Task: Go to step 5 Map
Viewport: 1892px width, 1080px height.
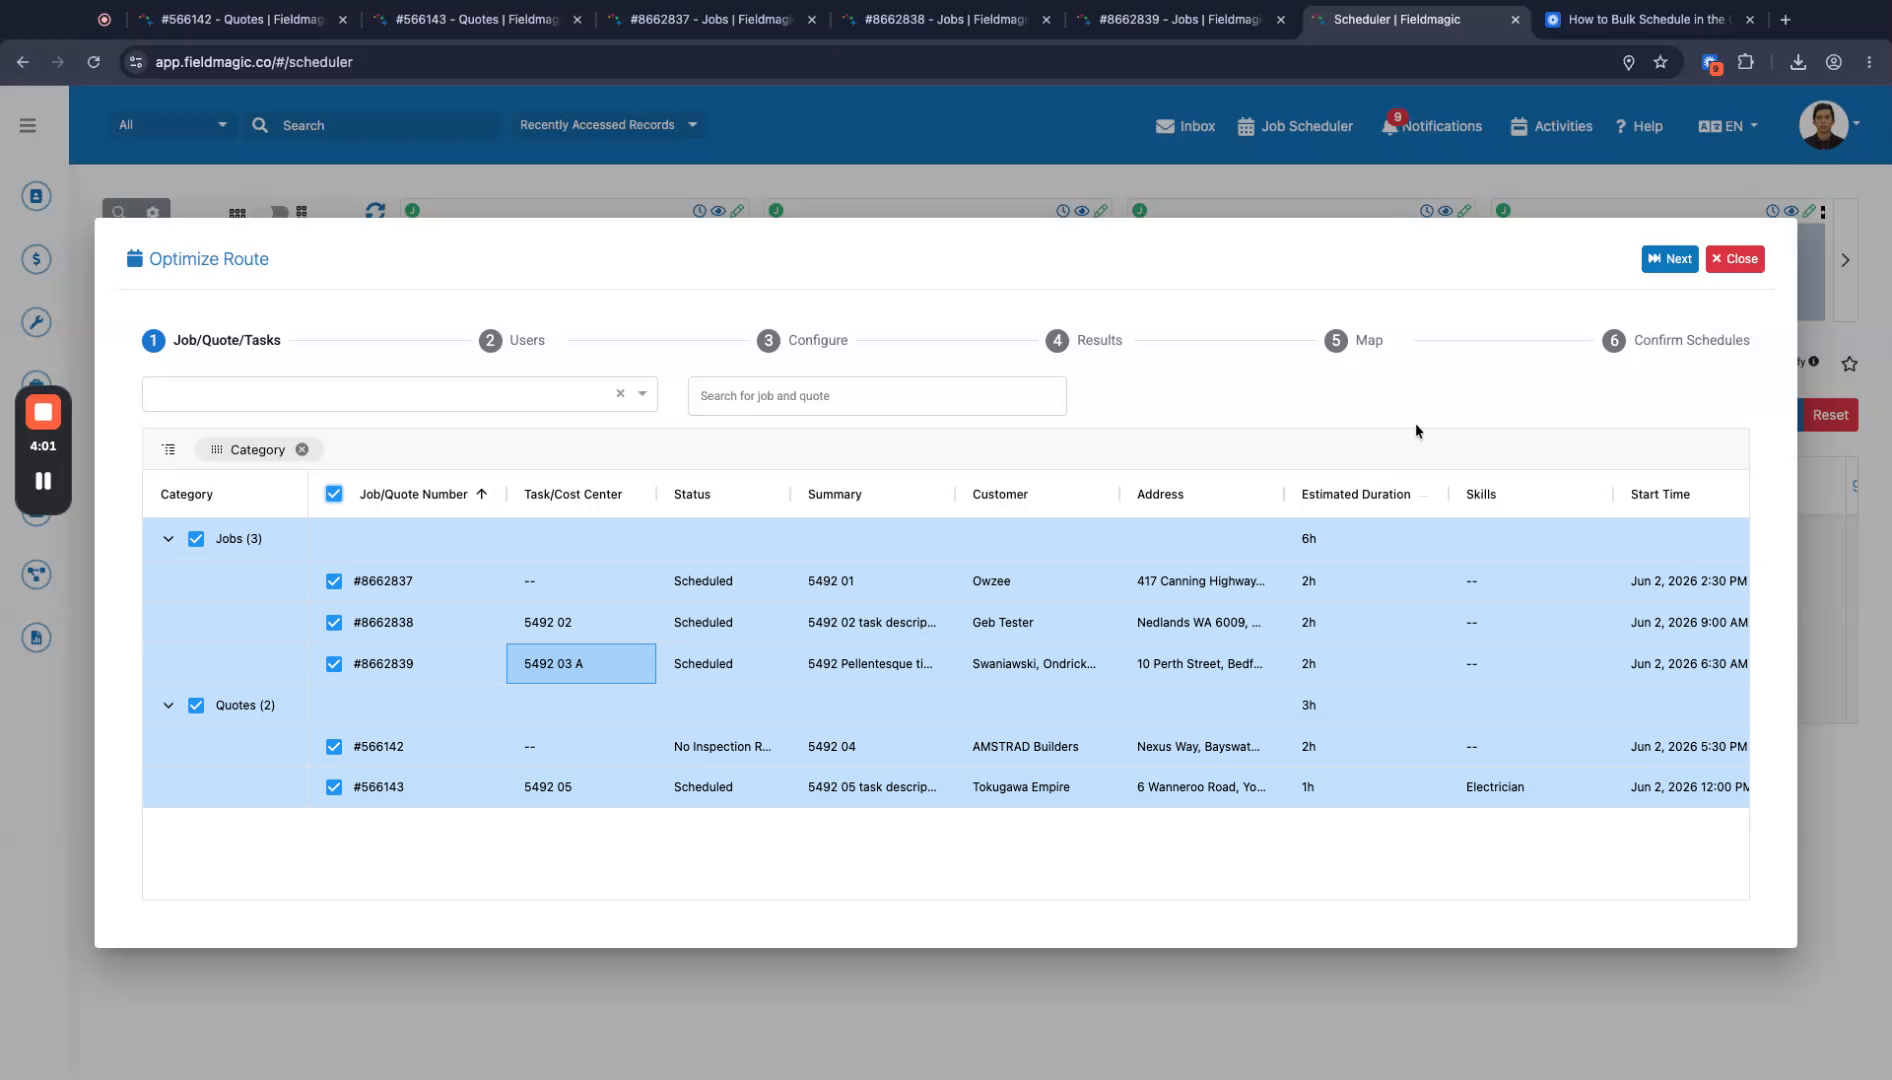Action: pos(1353,340)
